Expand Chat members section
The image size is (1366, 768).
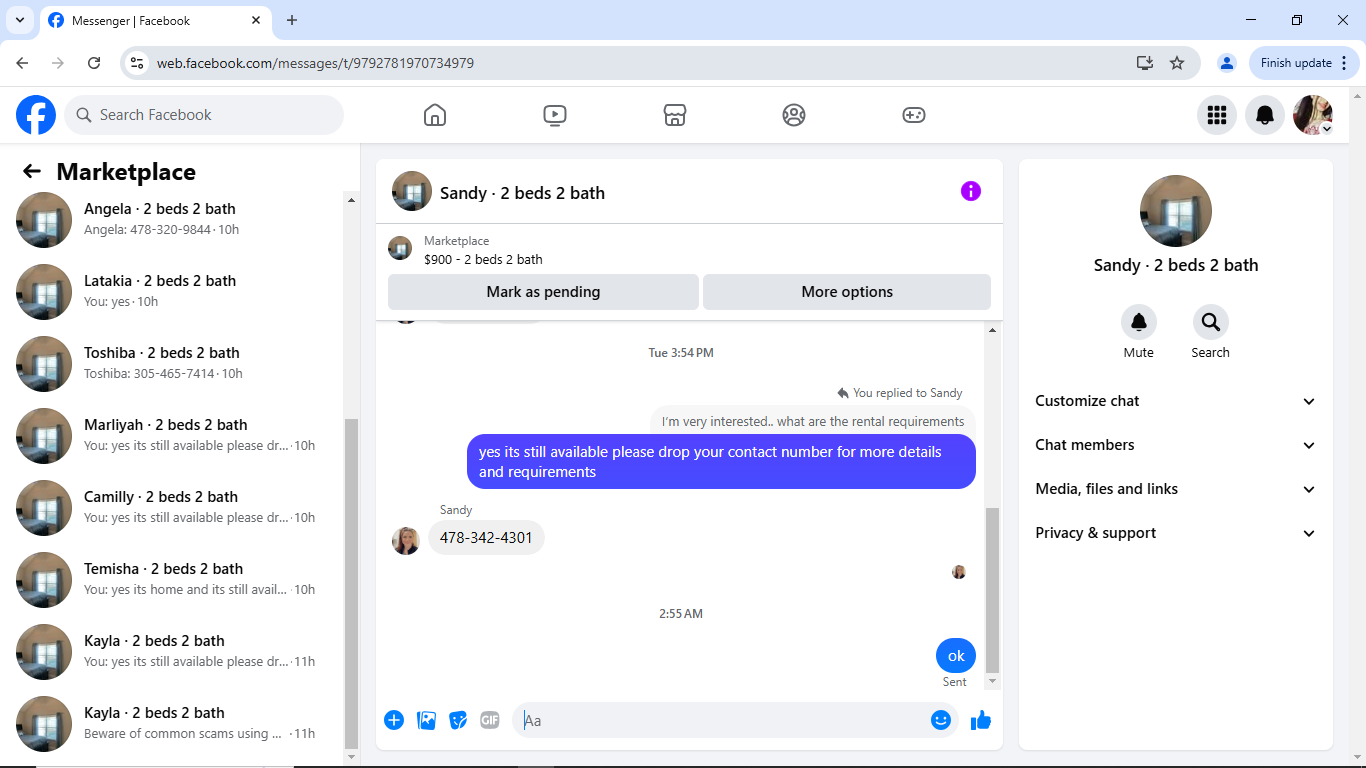pos(1176,445)
